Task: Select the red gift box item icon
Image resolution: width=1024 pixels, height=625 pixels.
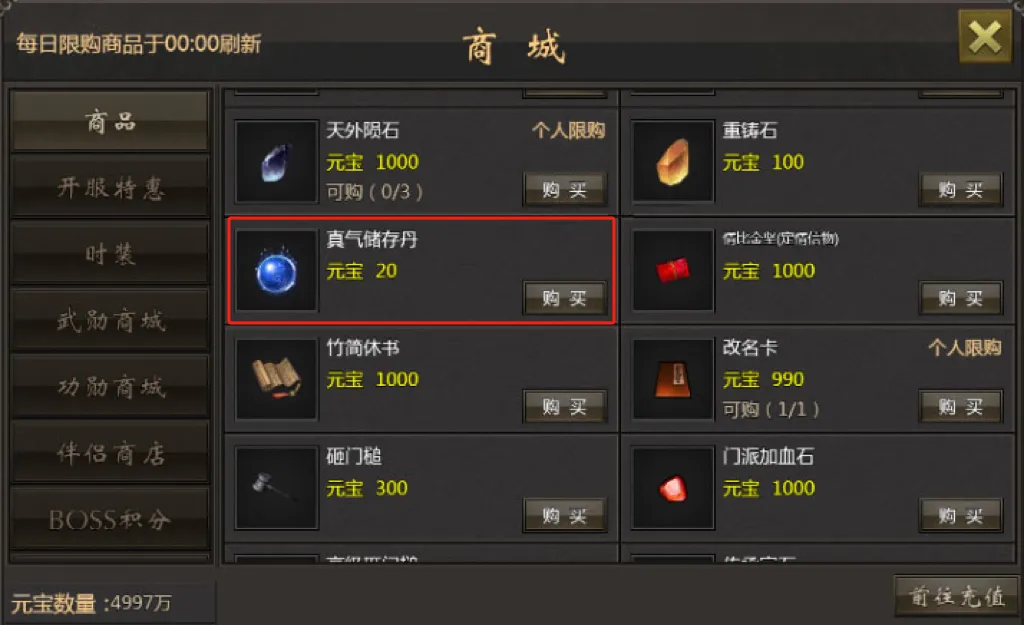Action: pos(673,270)
